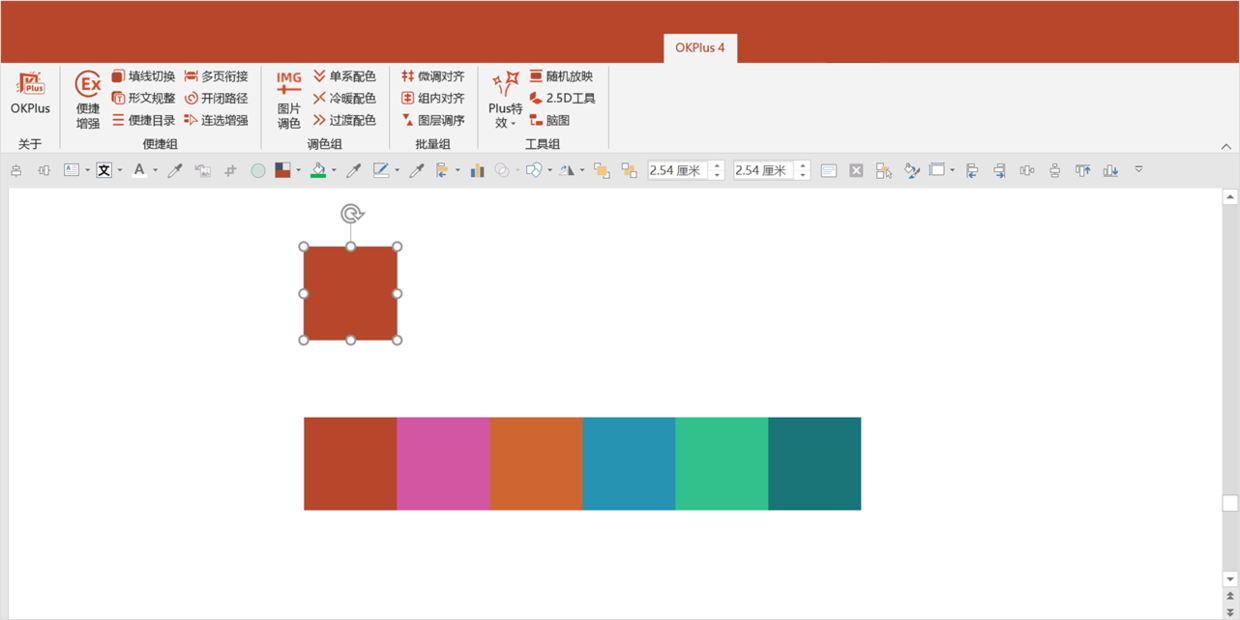The height and width of the screenshot is (620, 1240).
Task: Click the align top icon
Action: tap(1083, 170)
